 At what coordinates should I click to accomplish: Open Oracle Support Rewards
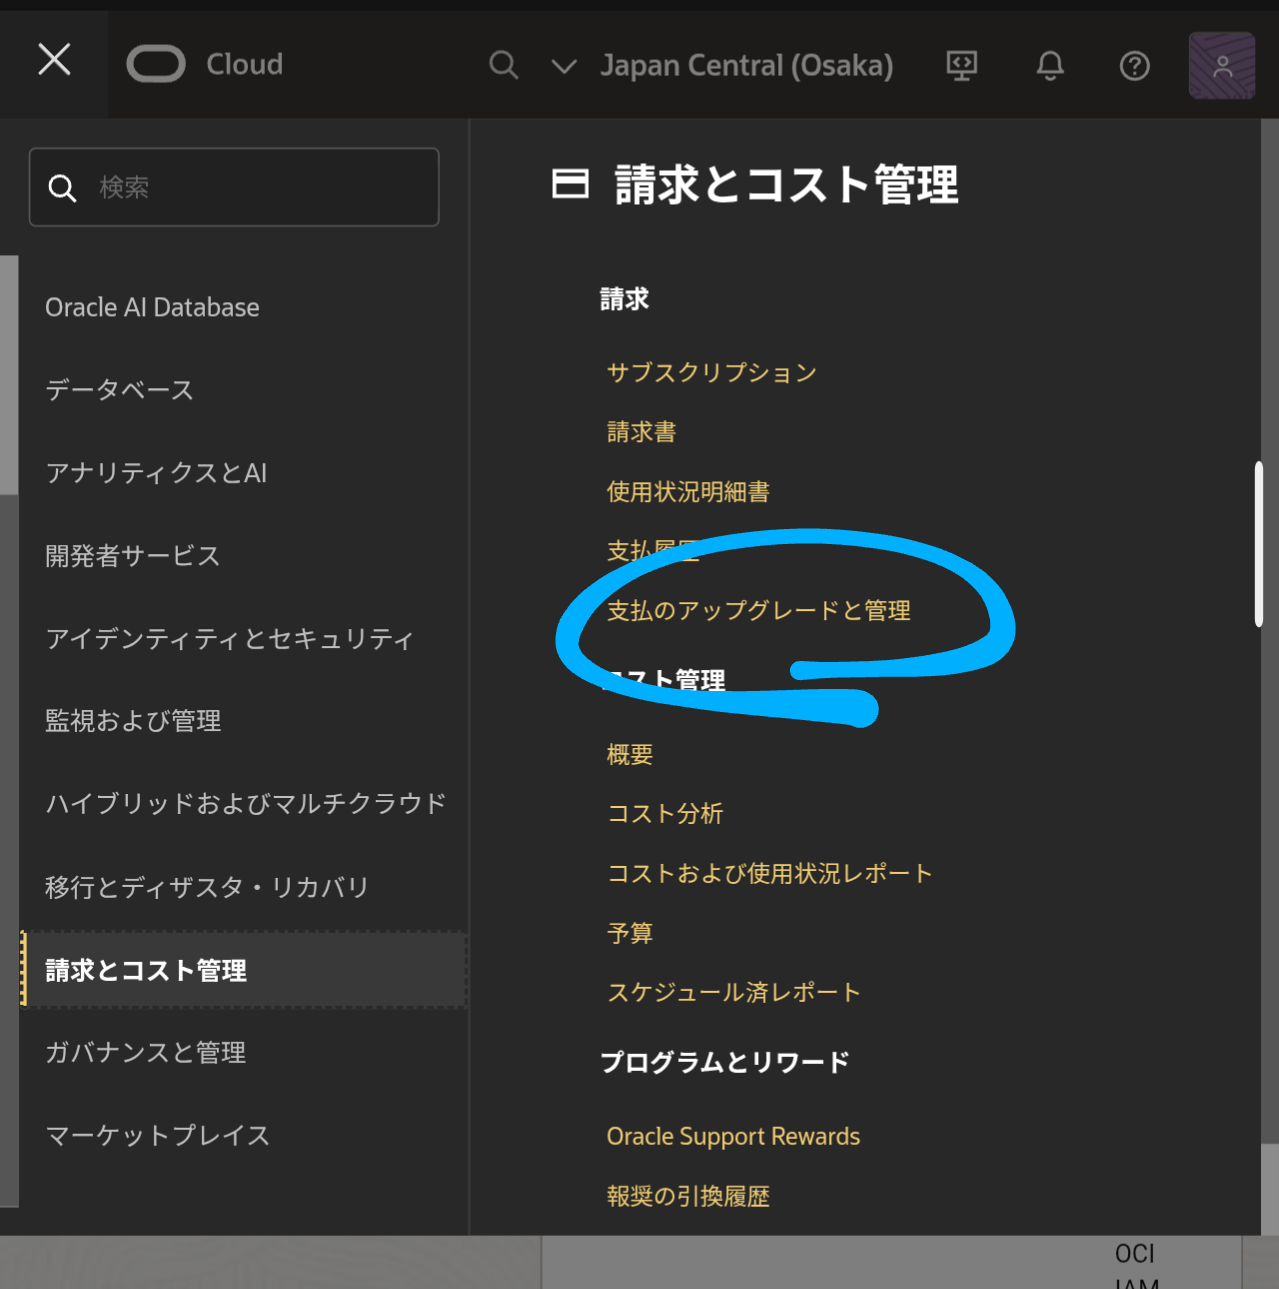[733, 1136]
